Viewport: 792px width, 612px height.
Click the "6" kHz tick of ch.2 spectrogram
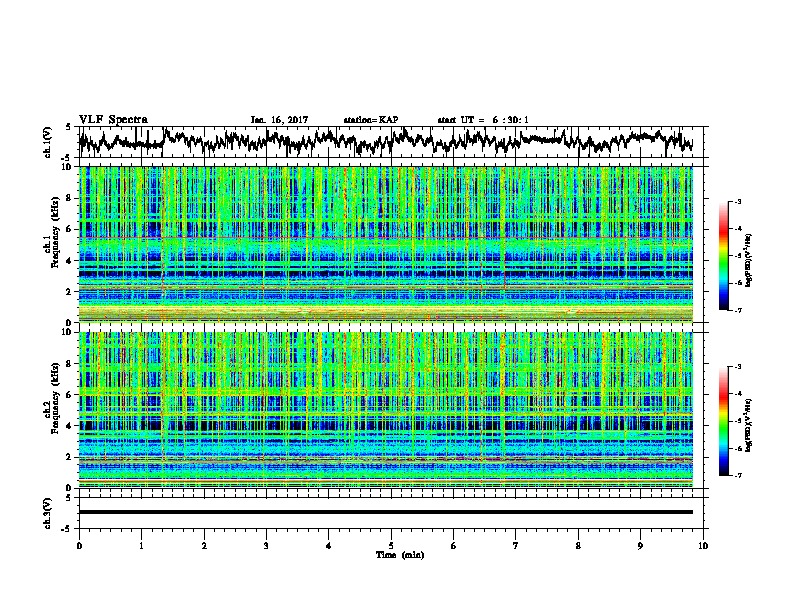pos(71,395)
